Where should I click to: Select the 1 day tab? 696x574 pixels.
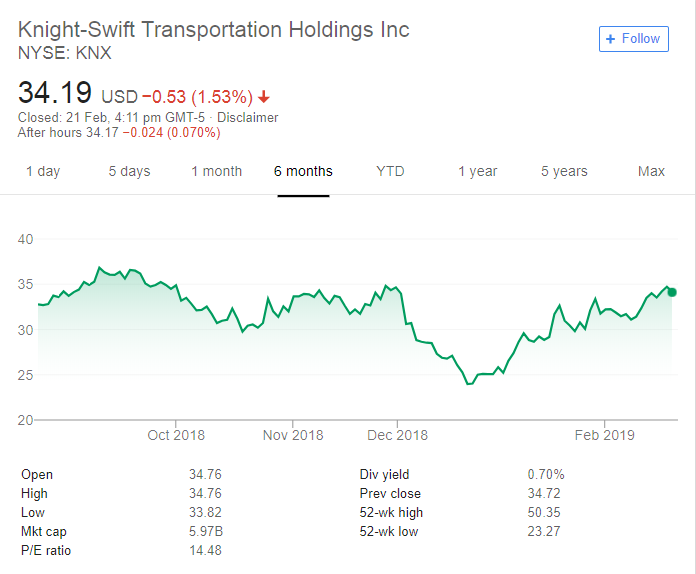click(x=43, y=171)
